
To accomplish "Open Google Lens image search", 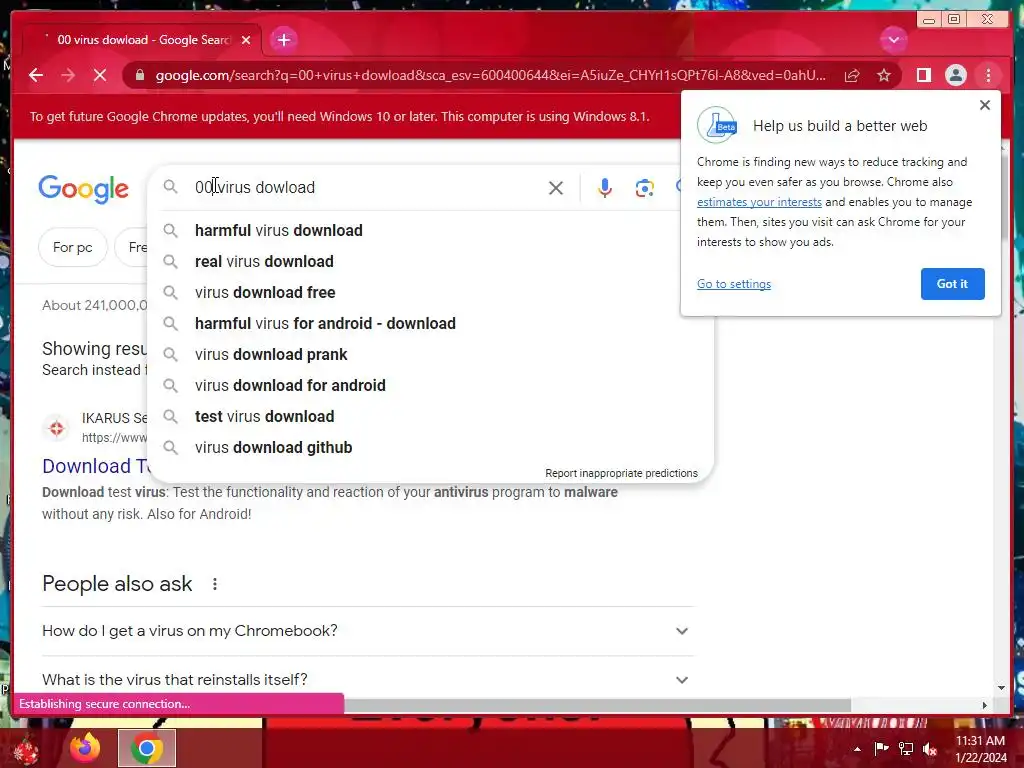I will (645, 188).
